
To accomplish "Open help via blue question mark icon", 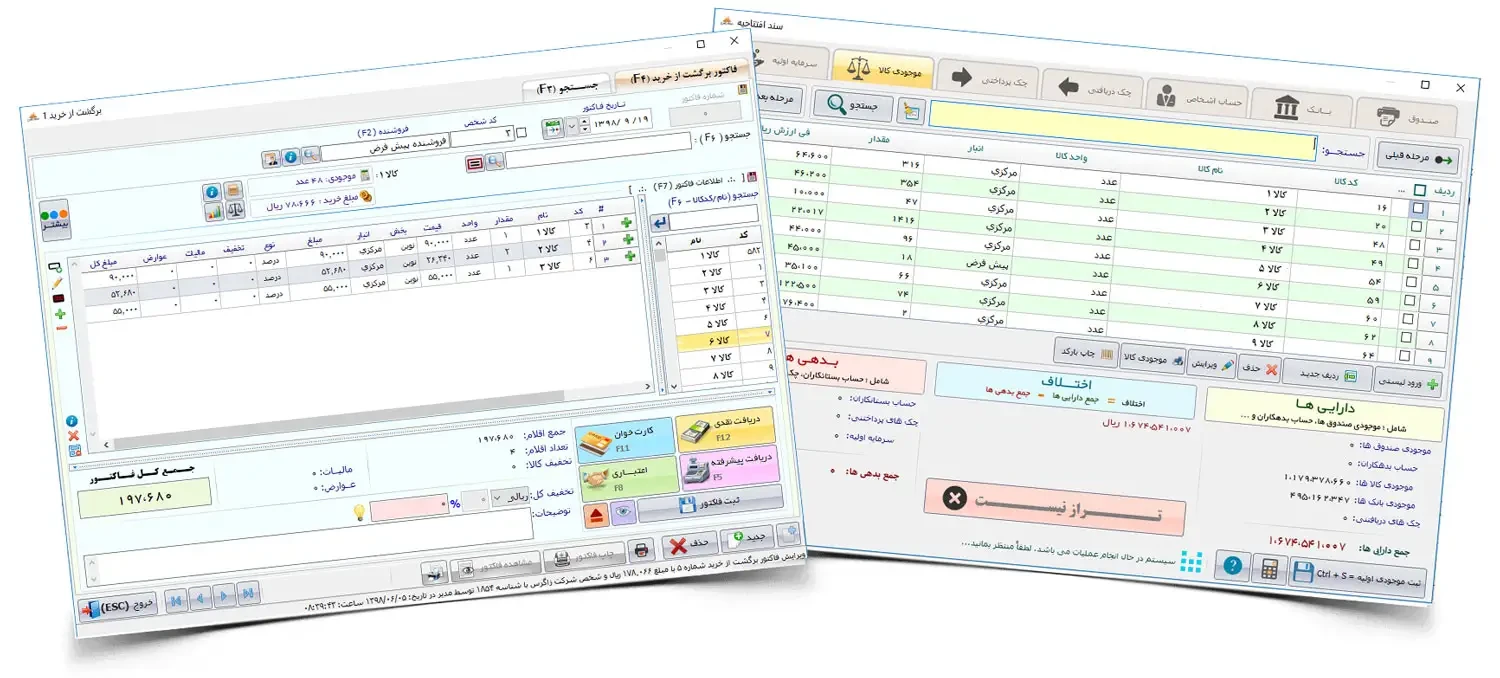I will 1233,566.
